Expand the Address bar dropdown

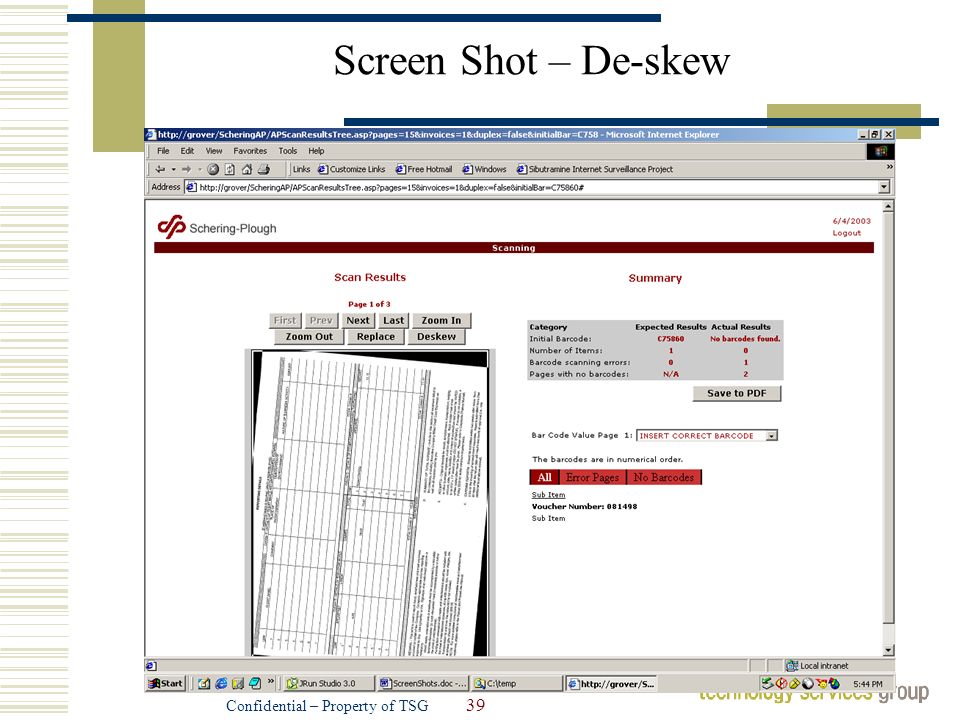883,187
